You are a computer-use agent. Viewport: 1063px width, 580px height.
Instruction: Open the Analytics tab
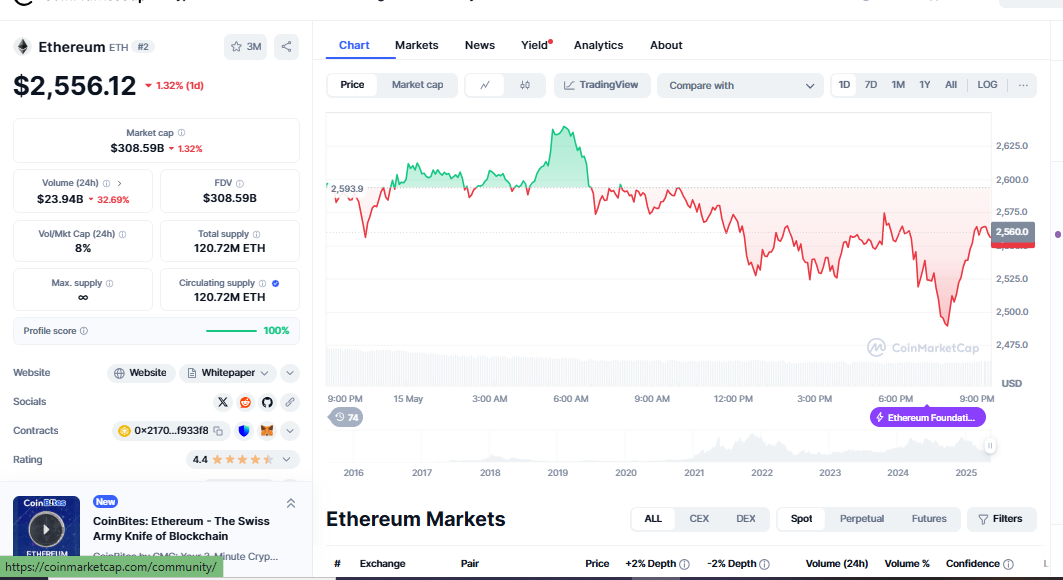click(x=599, y=45)
